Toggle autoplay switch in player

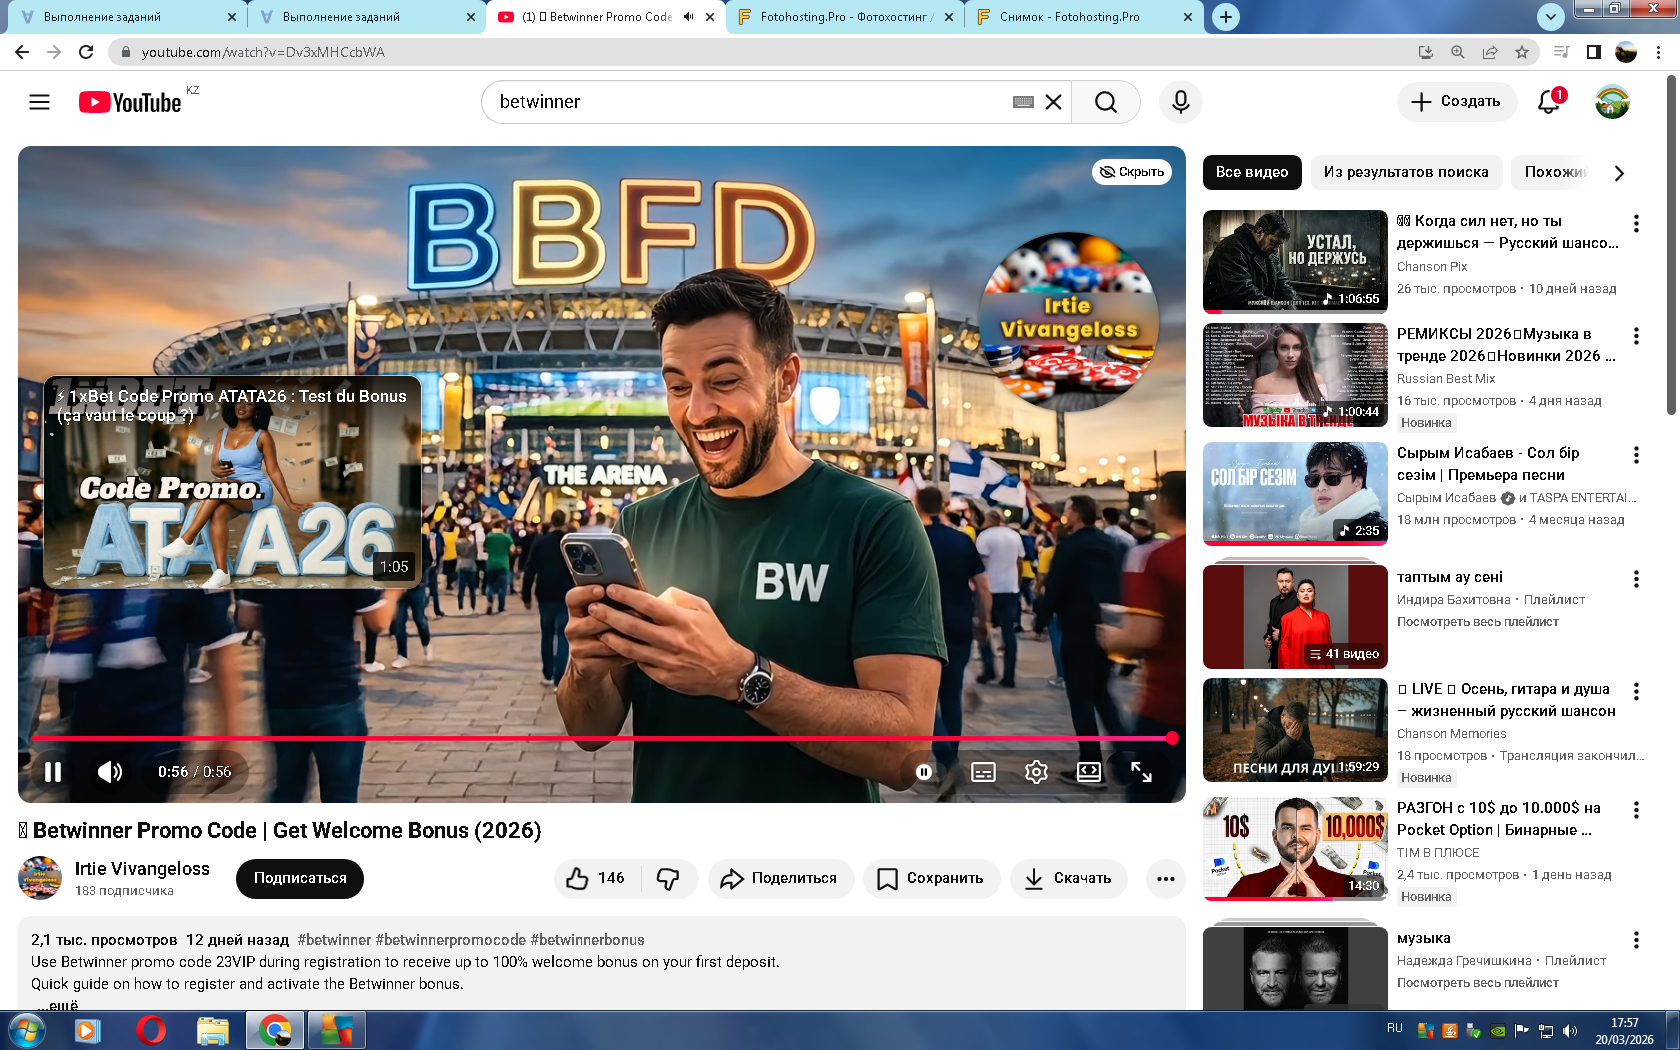click(924, 772)
